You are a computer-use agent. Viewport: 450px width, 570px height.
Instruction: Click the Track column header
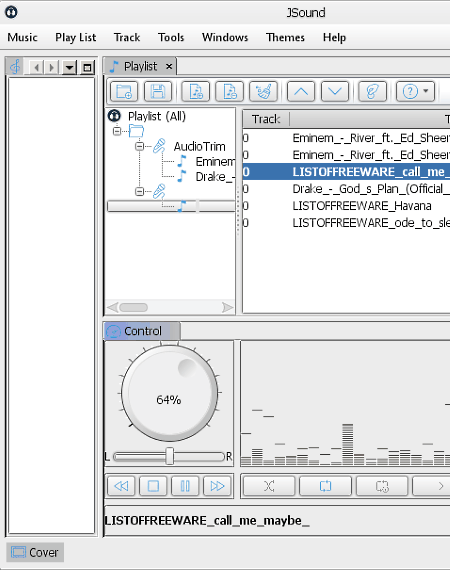point(266,119)
